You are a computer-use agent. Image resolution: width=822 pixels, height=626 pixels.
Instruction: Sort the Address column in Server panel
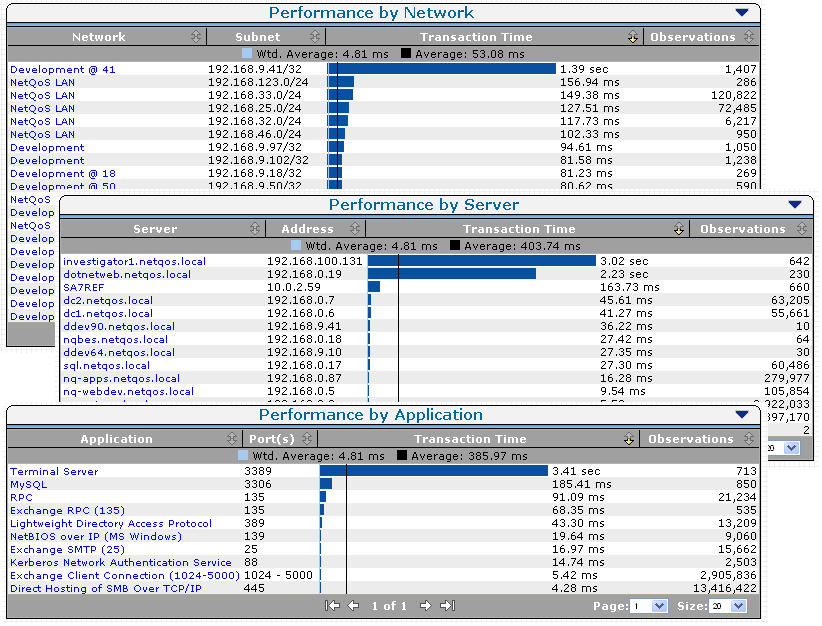pos(354,228)
